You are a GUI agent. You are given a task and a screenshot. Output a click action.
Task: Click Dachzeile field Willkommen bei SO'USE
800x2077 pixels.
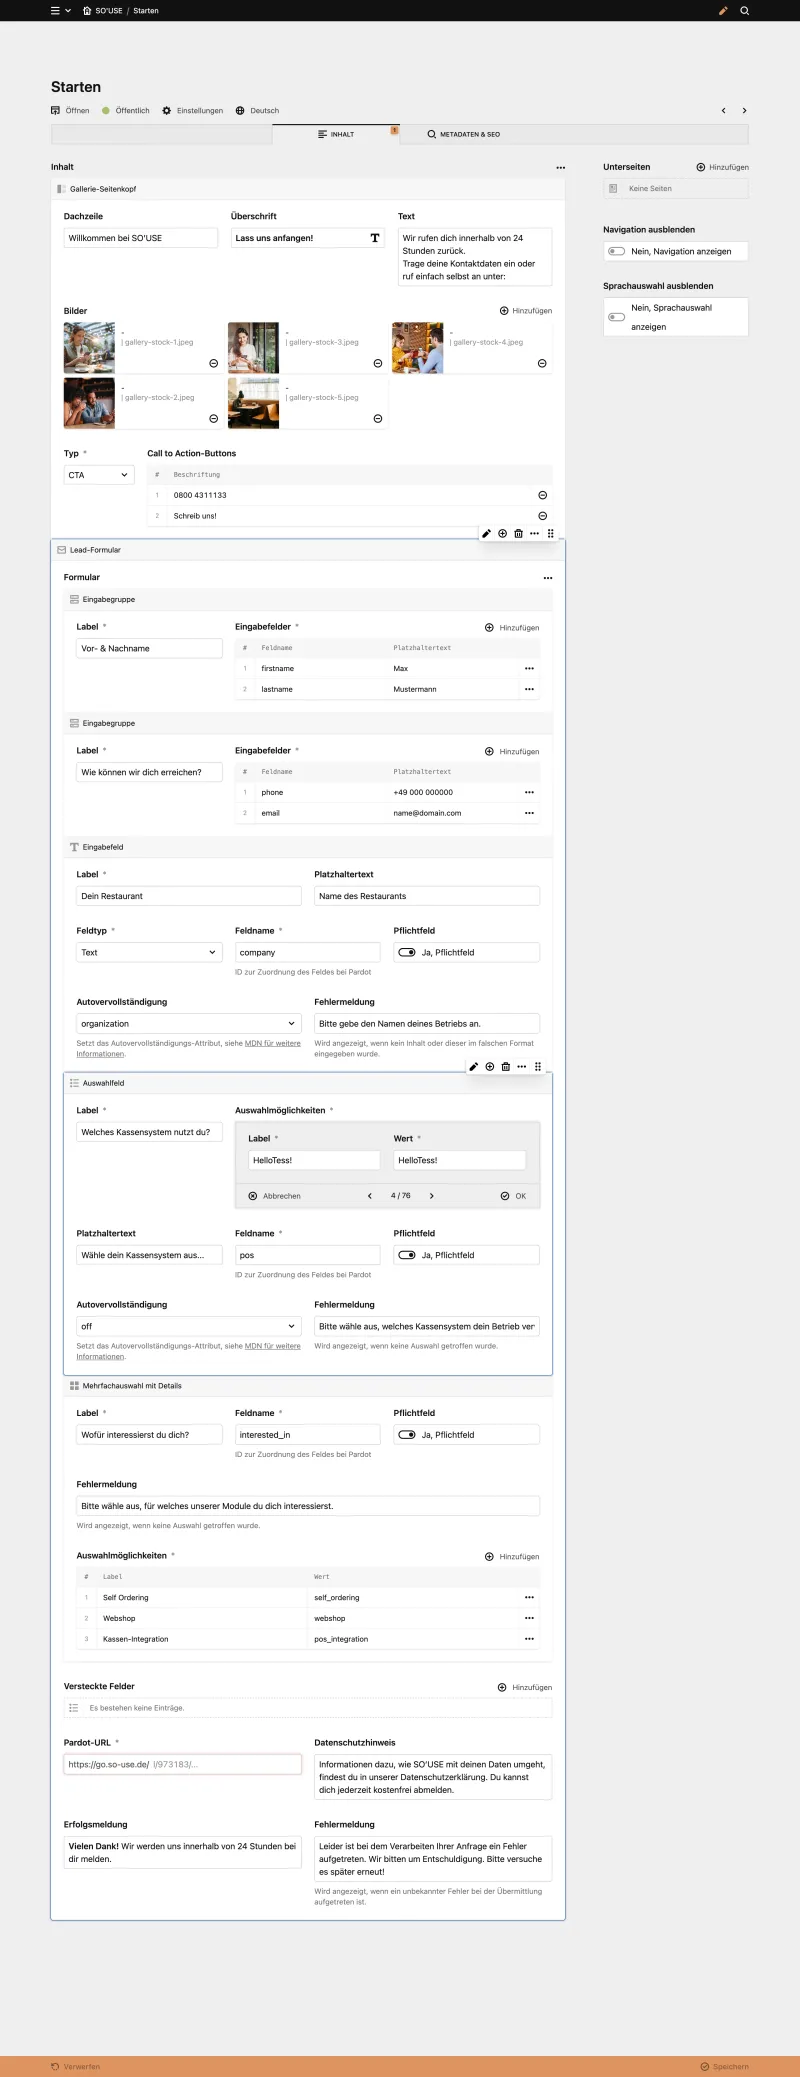[x=141, y=238]
